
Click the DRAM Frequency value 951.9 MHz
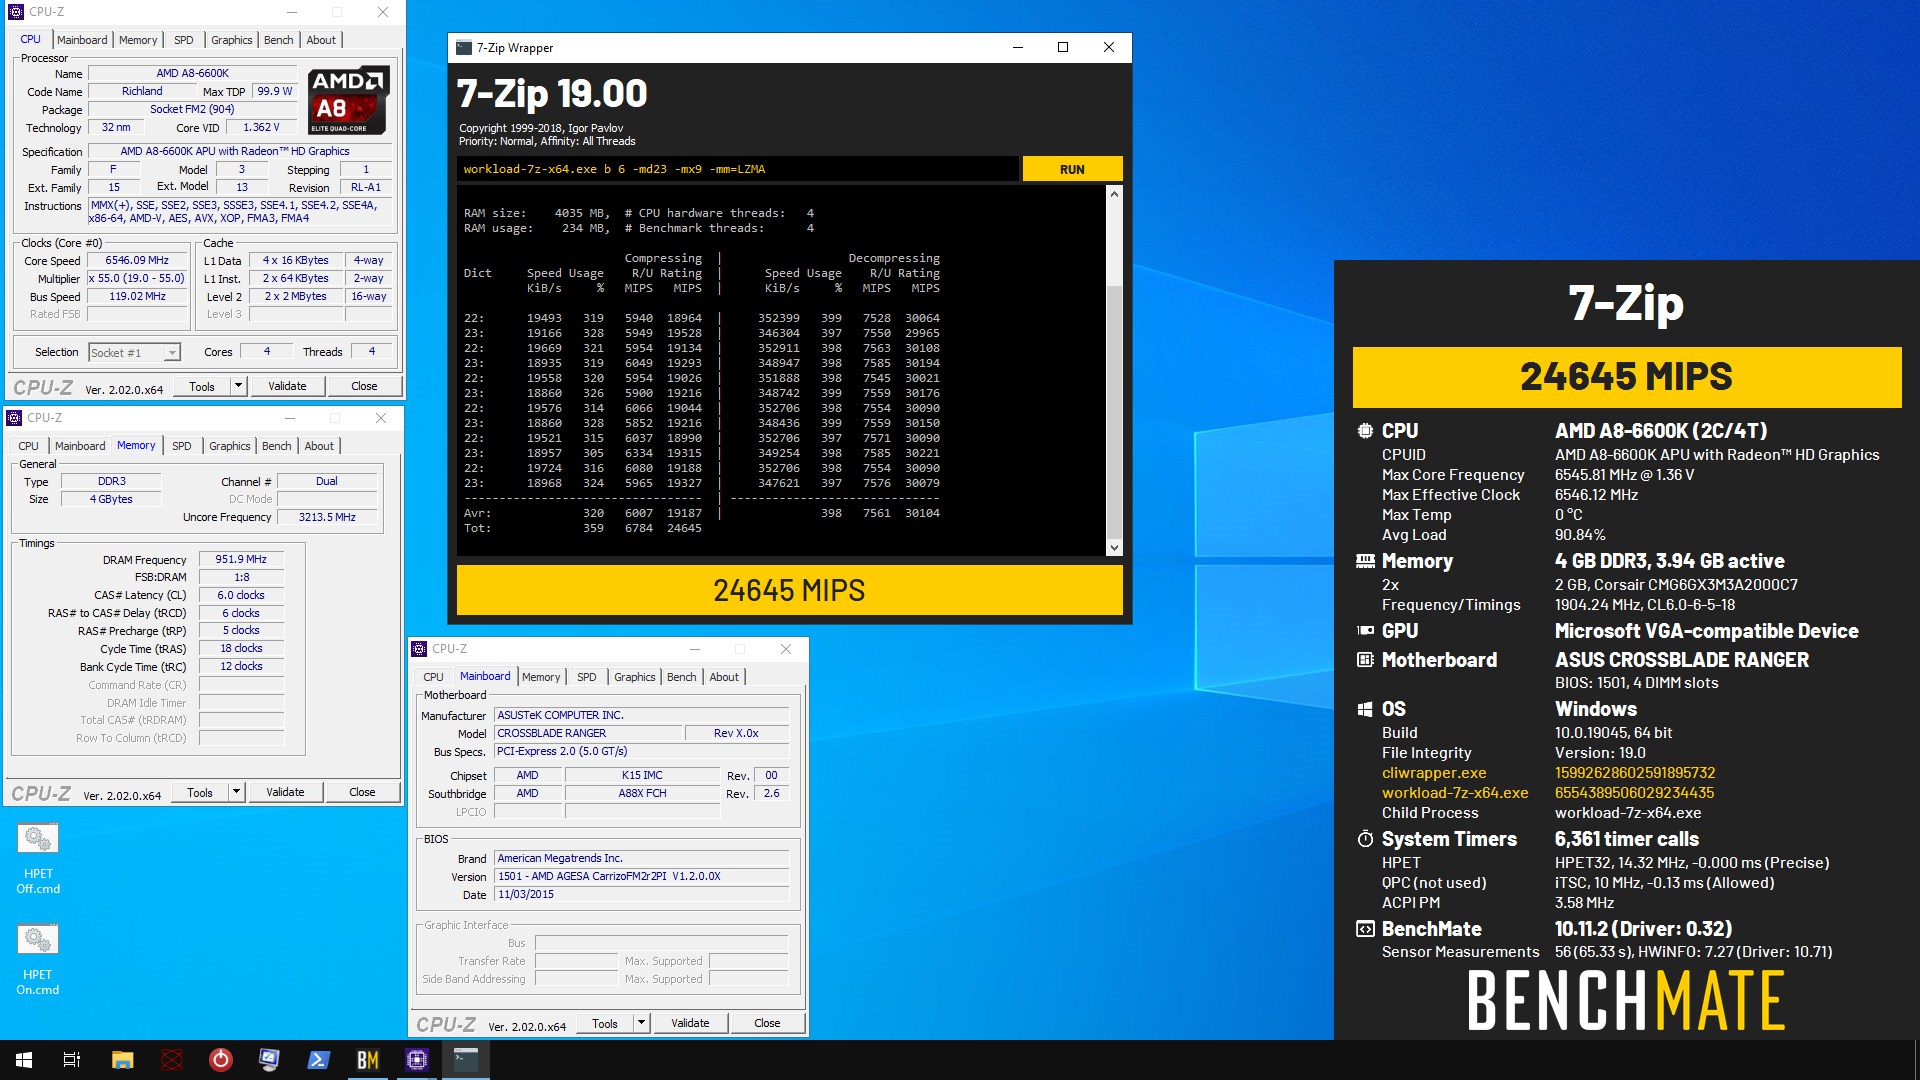(x=241, y=559)
